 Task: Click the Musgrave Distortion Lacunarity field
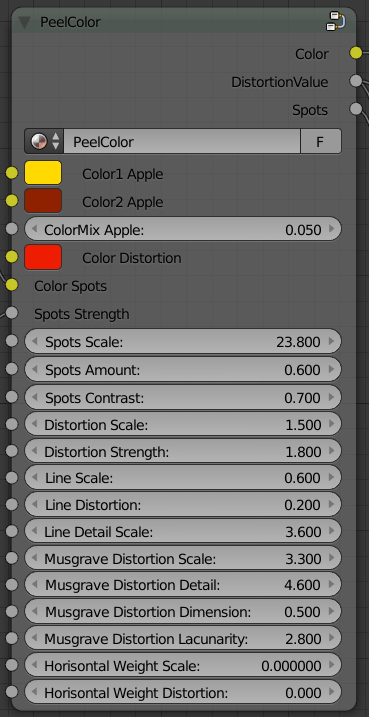coord(183,638)
